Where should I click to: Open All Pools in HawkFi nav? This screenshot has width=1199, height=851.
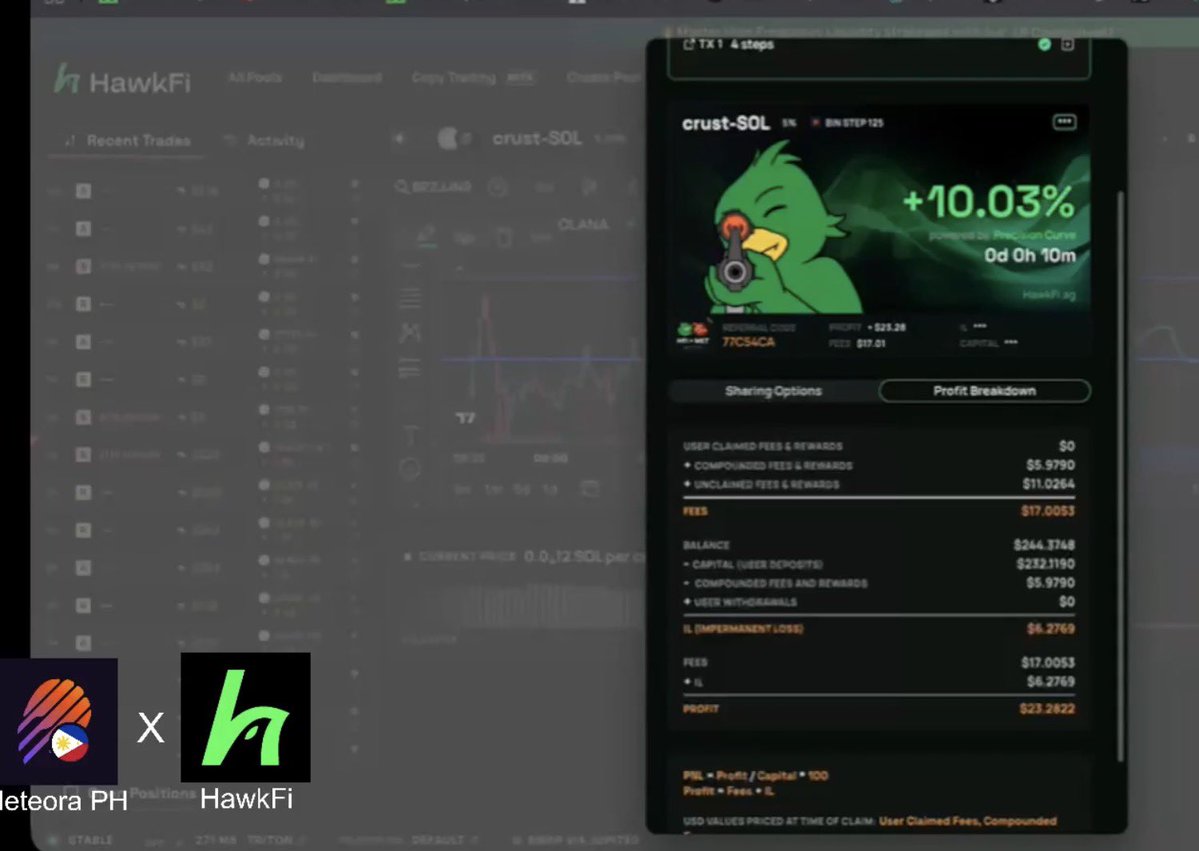(x=255, y=77)
